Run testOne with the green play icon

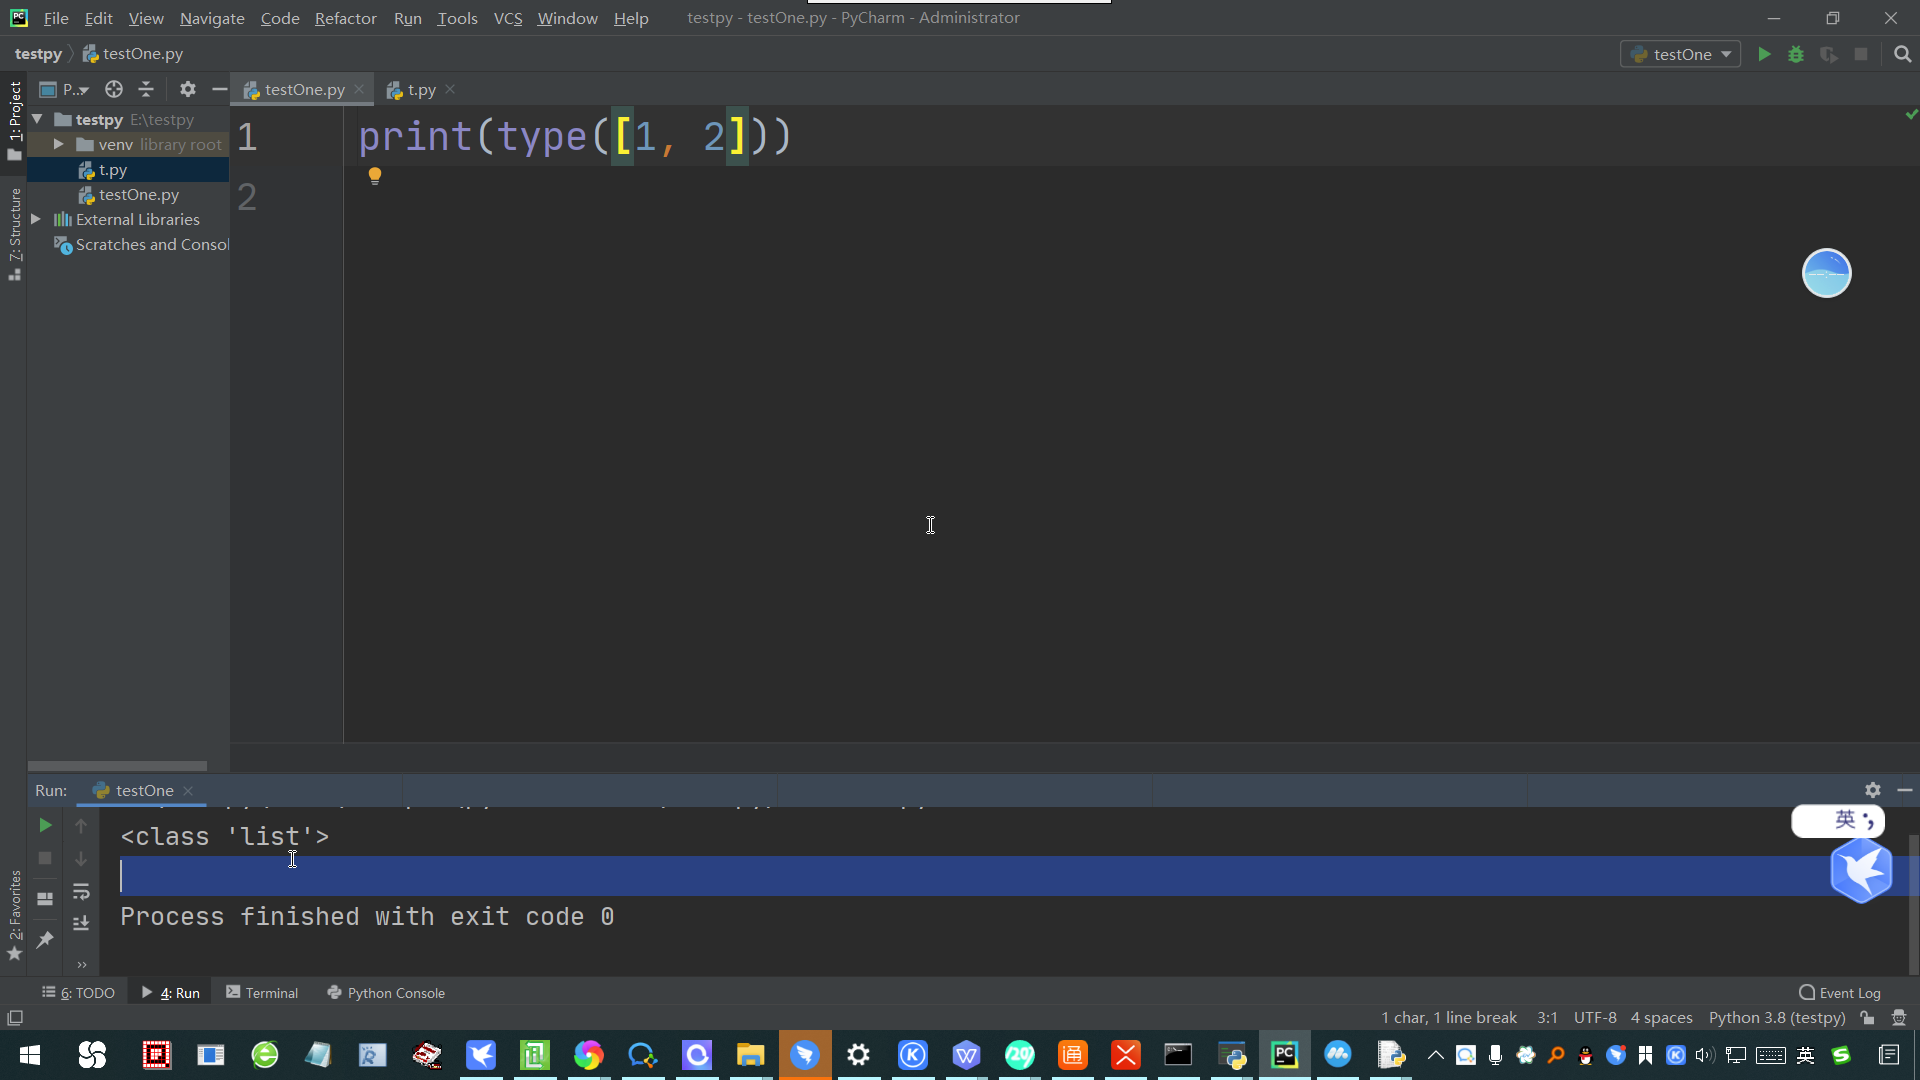point(1764,54)
